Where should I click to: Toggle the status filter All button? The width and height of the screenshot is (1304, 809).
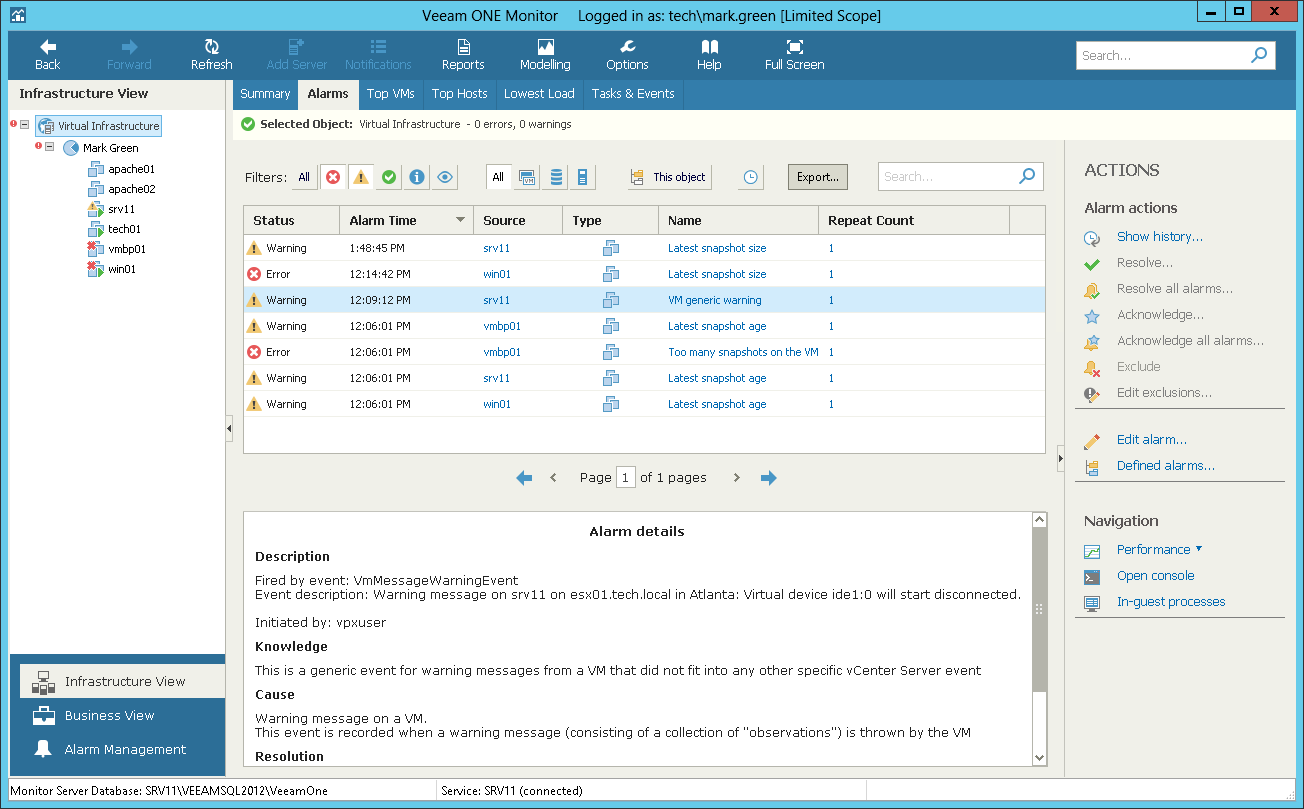click(304, 177)
